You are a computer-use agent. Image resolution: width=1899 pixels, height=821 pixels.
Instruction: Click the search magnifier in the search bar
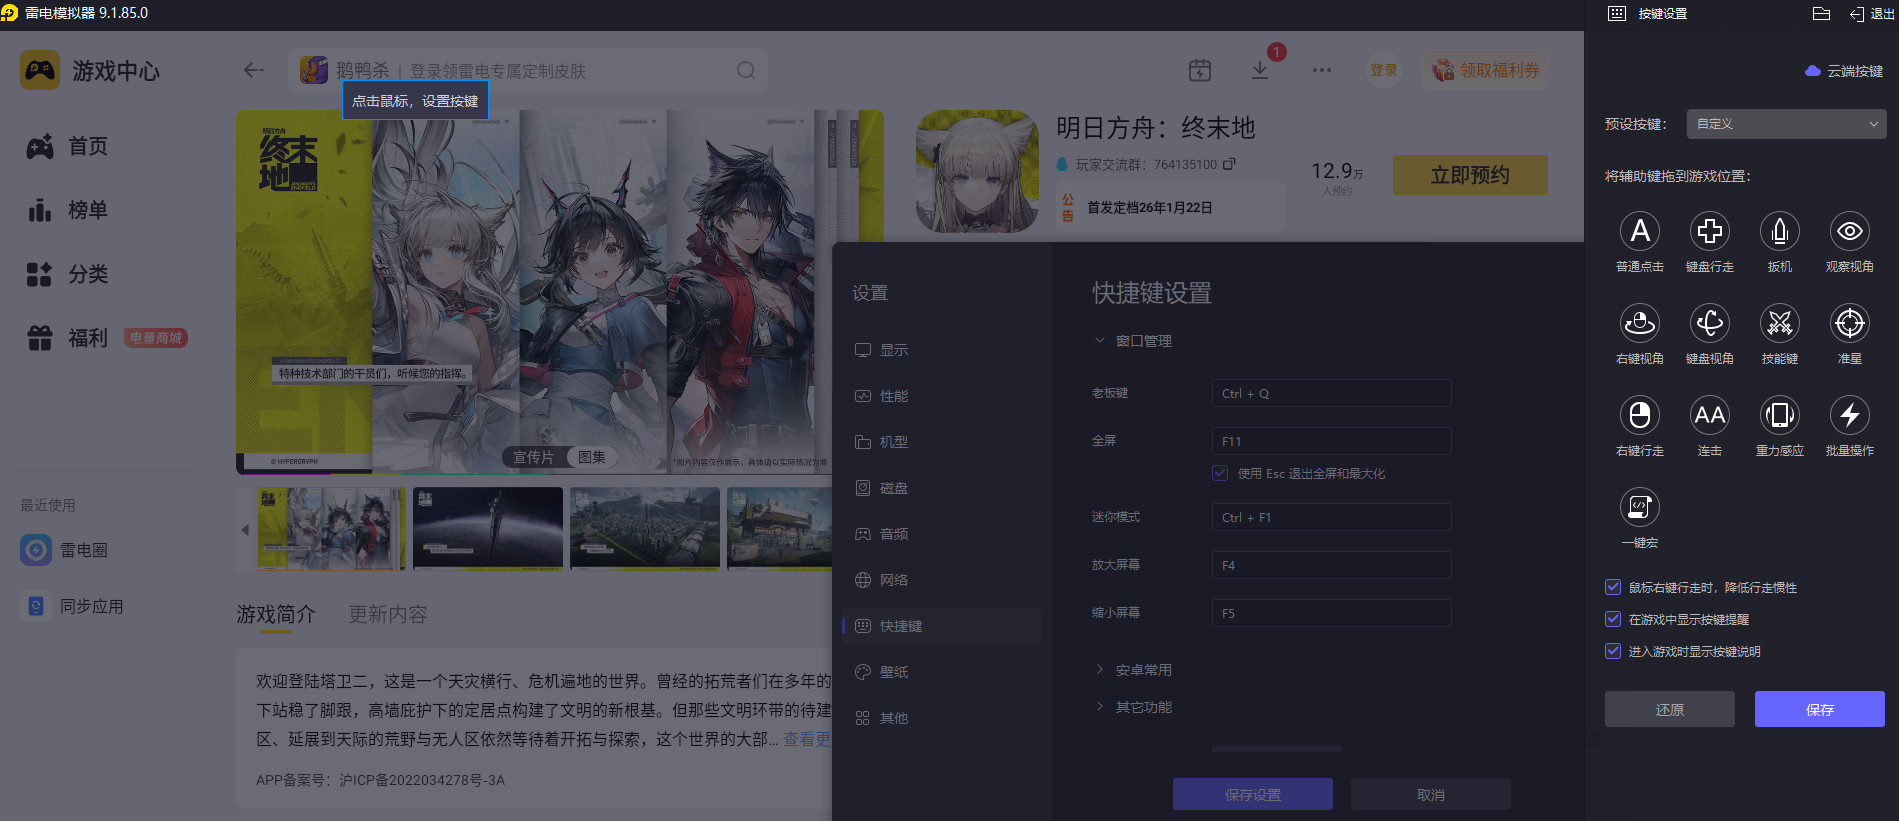[x=746, y=70]
